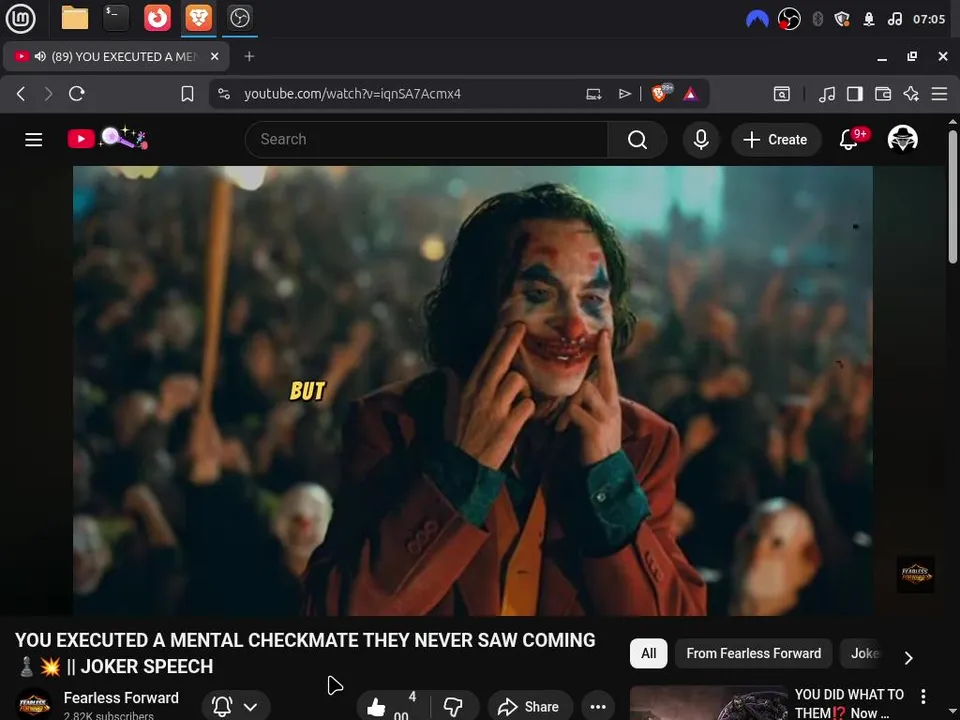Open Brave Wallet
The width and height of the screenshot is (960, 720).
(883, 94)
